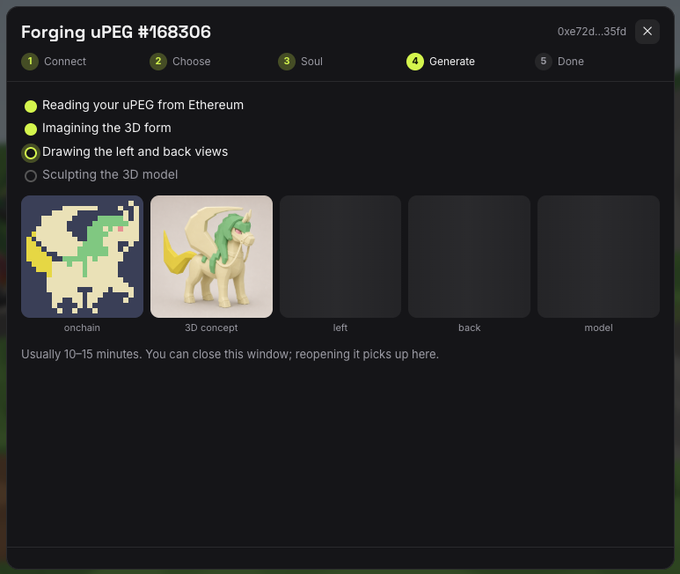
Task: Open the 3D concept render thumbnail
Action: pyautogui.click(x=211, y=256)
